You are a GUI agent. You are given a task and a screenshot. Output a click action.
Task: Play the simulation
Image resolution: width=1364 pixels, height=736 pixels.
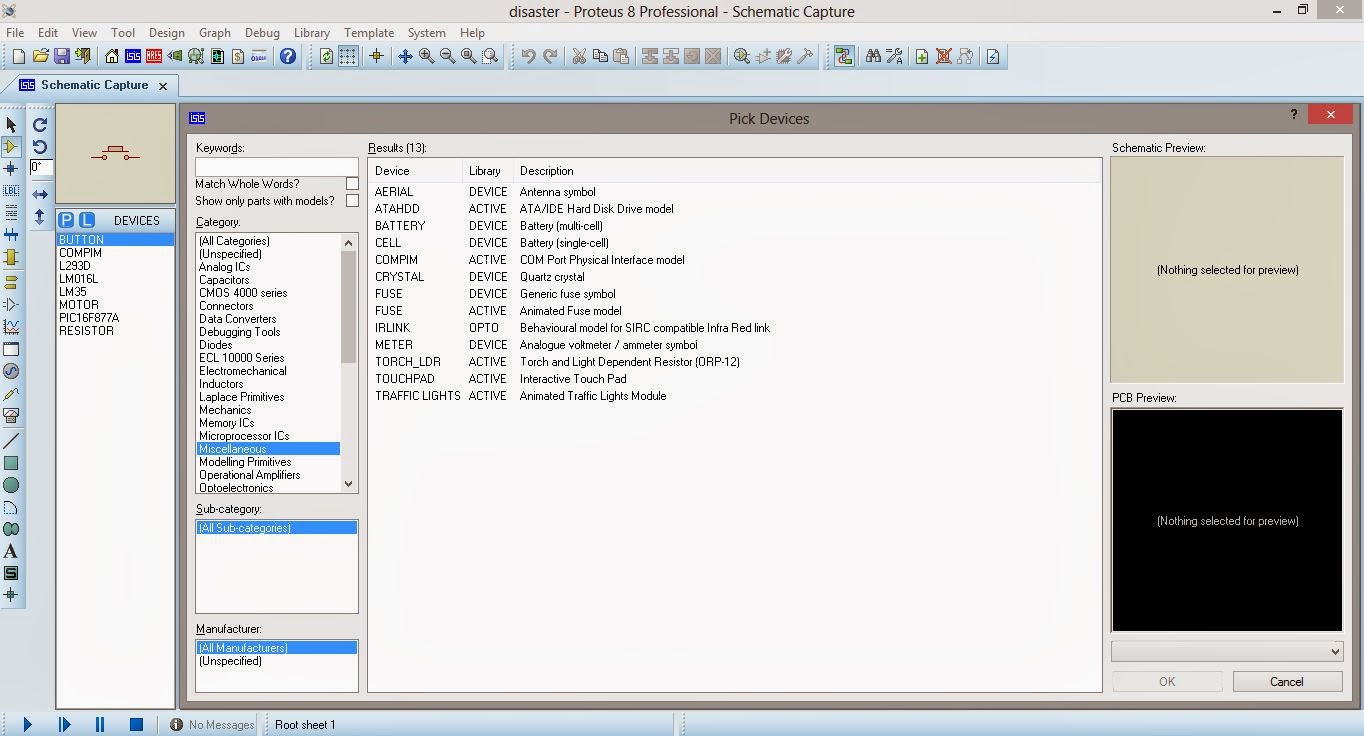coord(27,724)
